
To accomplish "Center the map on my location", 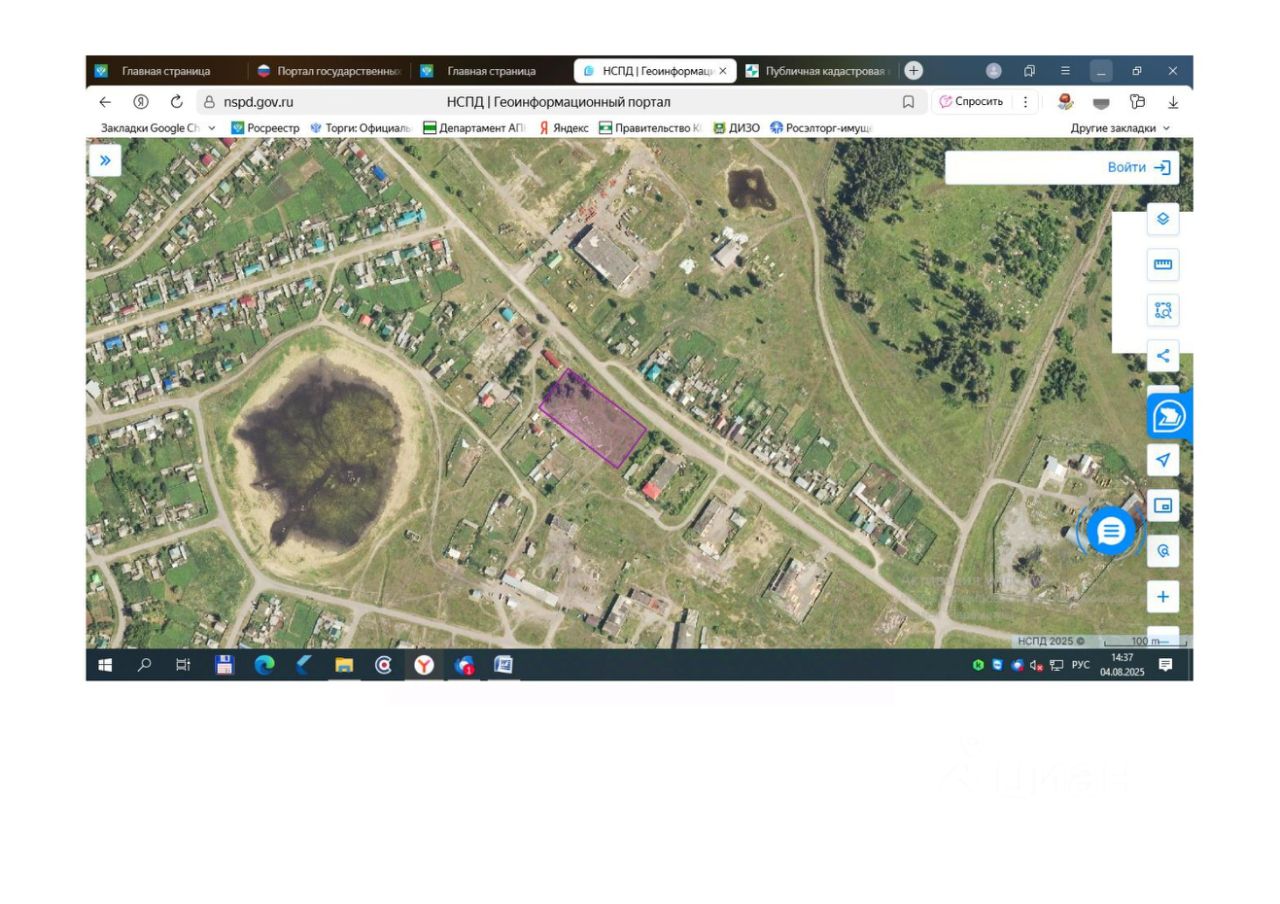I will [x=1163, y=460].
